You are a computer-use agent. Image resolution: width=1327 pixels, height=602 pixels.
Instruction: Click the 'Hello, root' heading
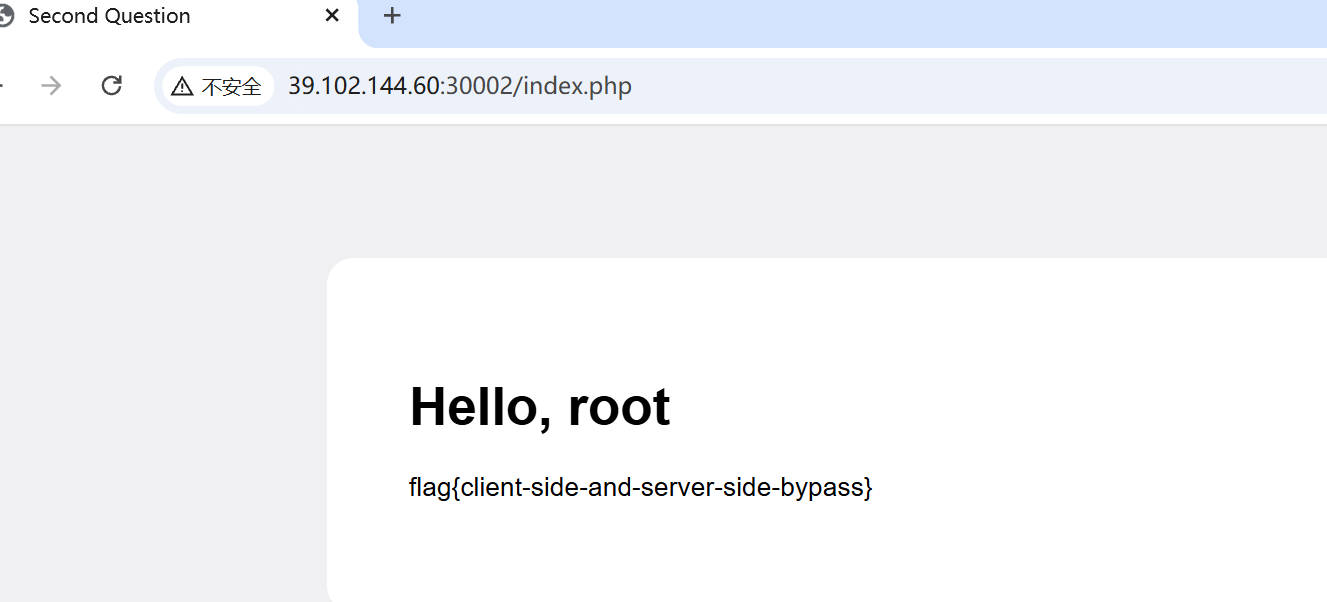click(x=539, y=405)
